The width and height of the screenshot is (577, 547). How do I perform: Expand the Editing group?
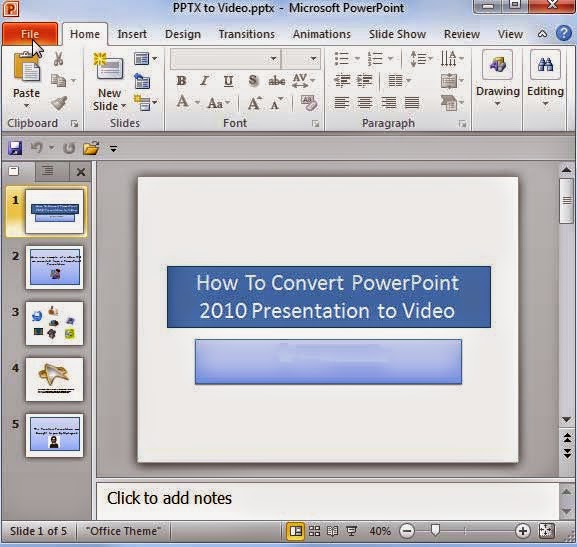pos(545,80)
